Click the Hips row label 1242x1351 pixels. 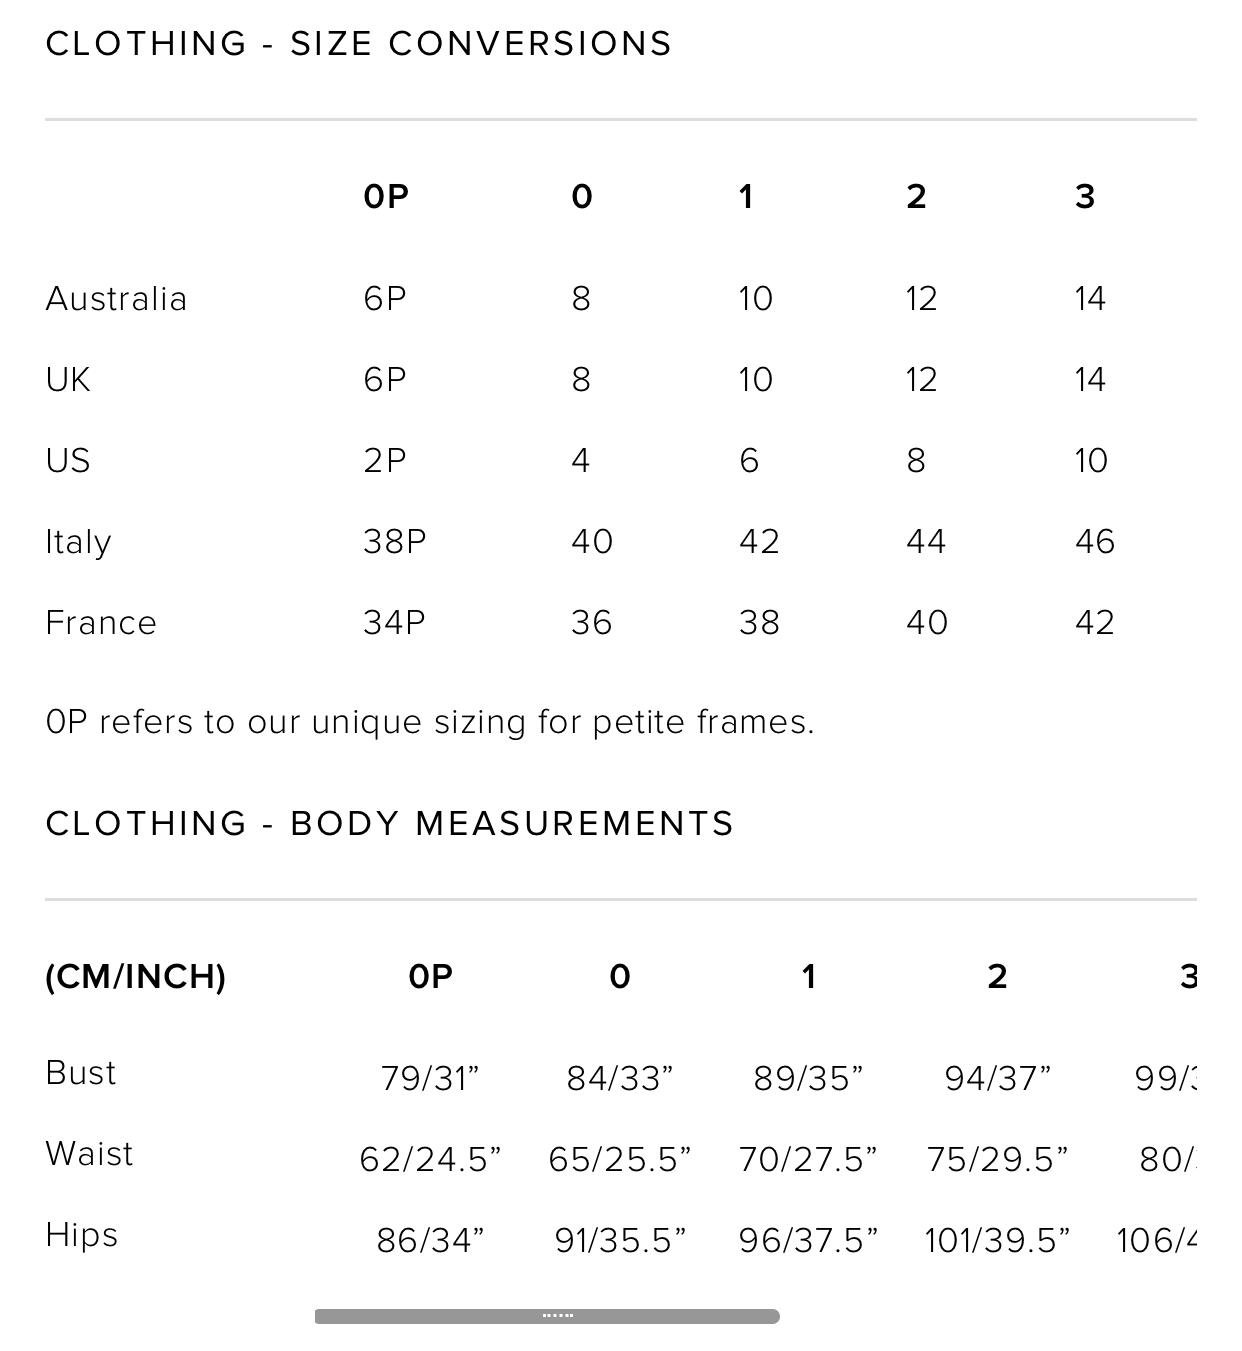click(82, 1235)
